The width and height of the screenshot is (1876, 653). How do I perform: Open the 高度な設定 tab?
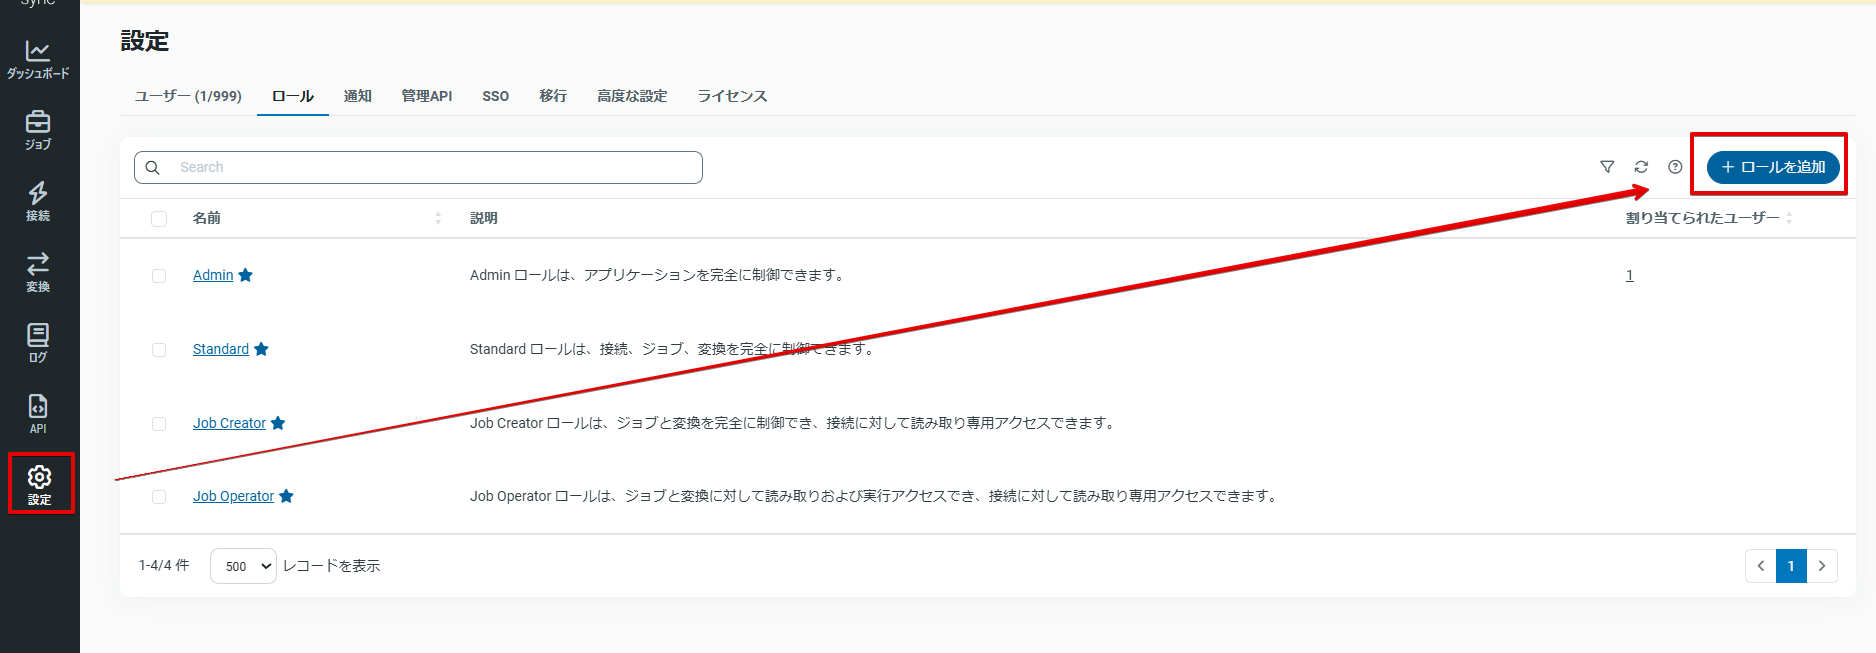632,96
